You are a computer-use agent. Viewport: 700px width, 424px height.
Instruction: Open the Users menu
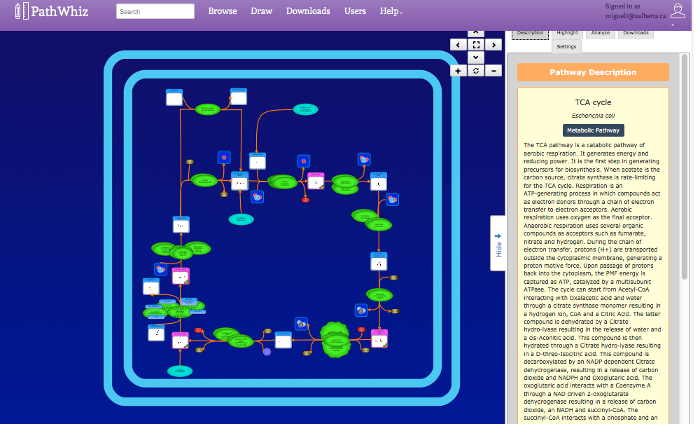(x=355, y=11)
